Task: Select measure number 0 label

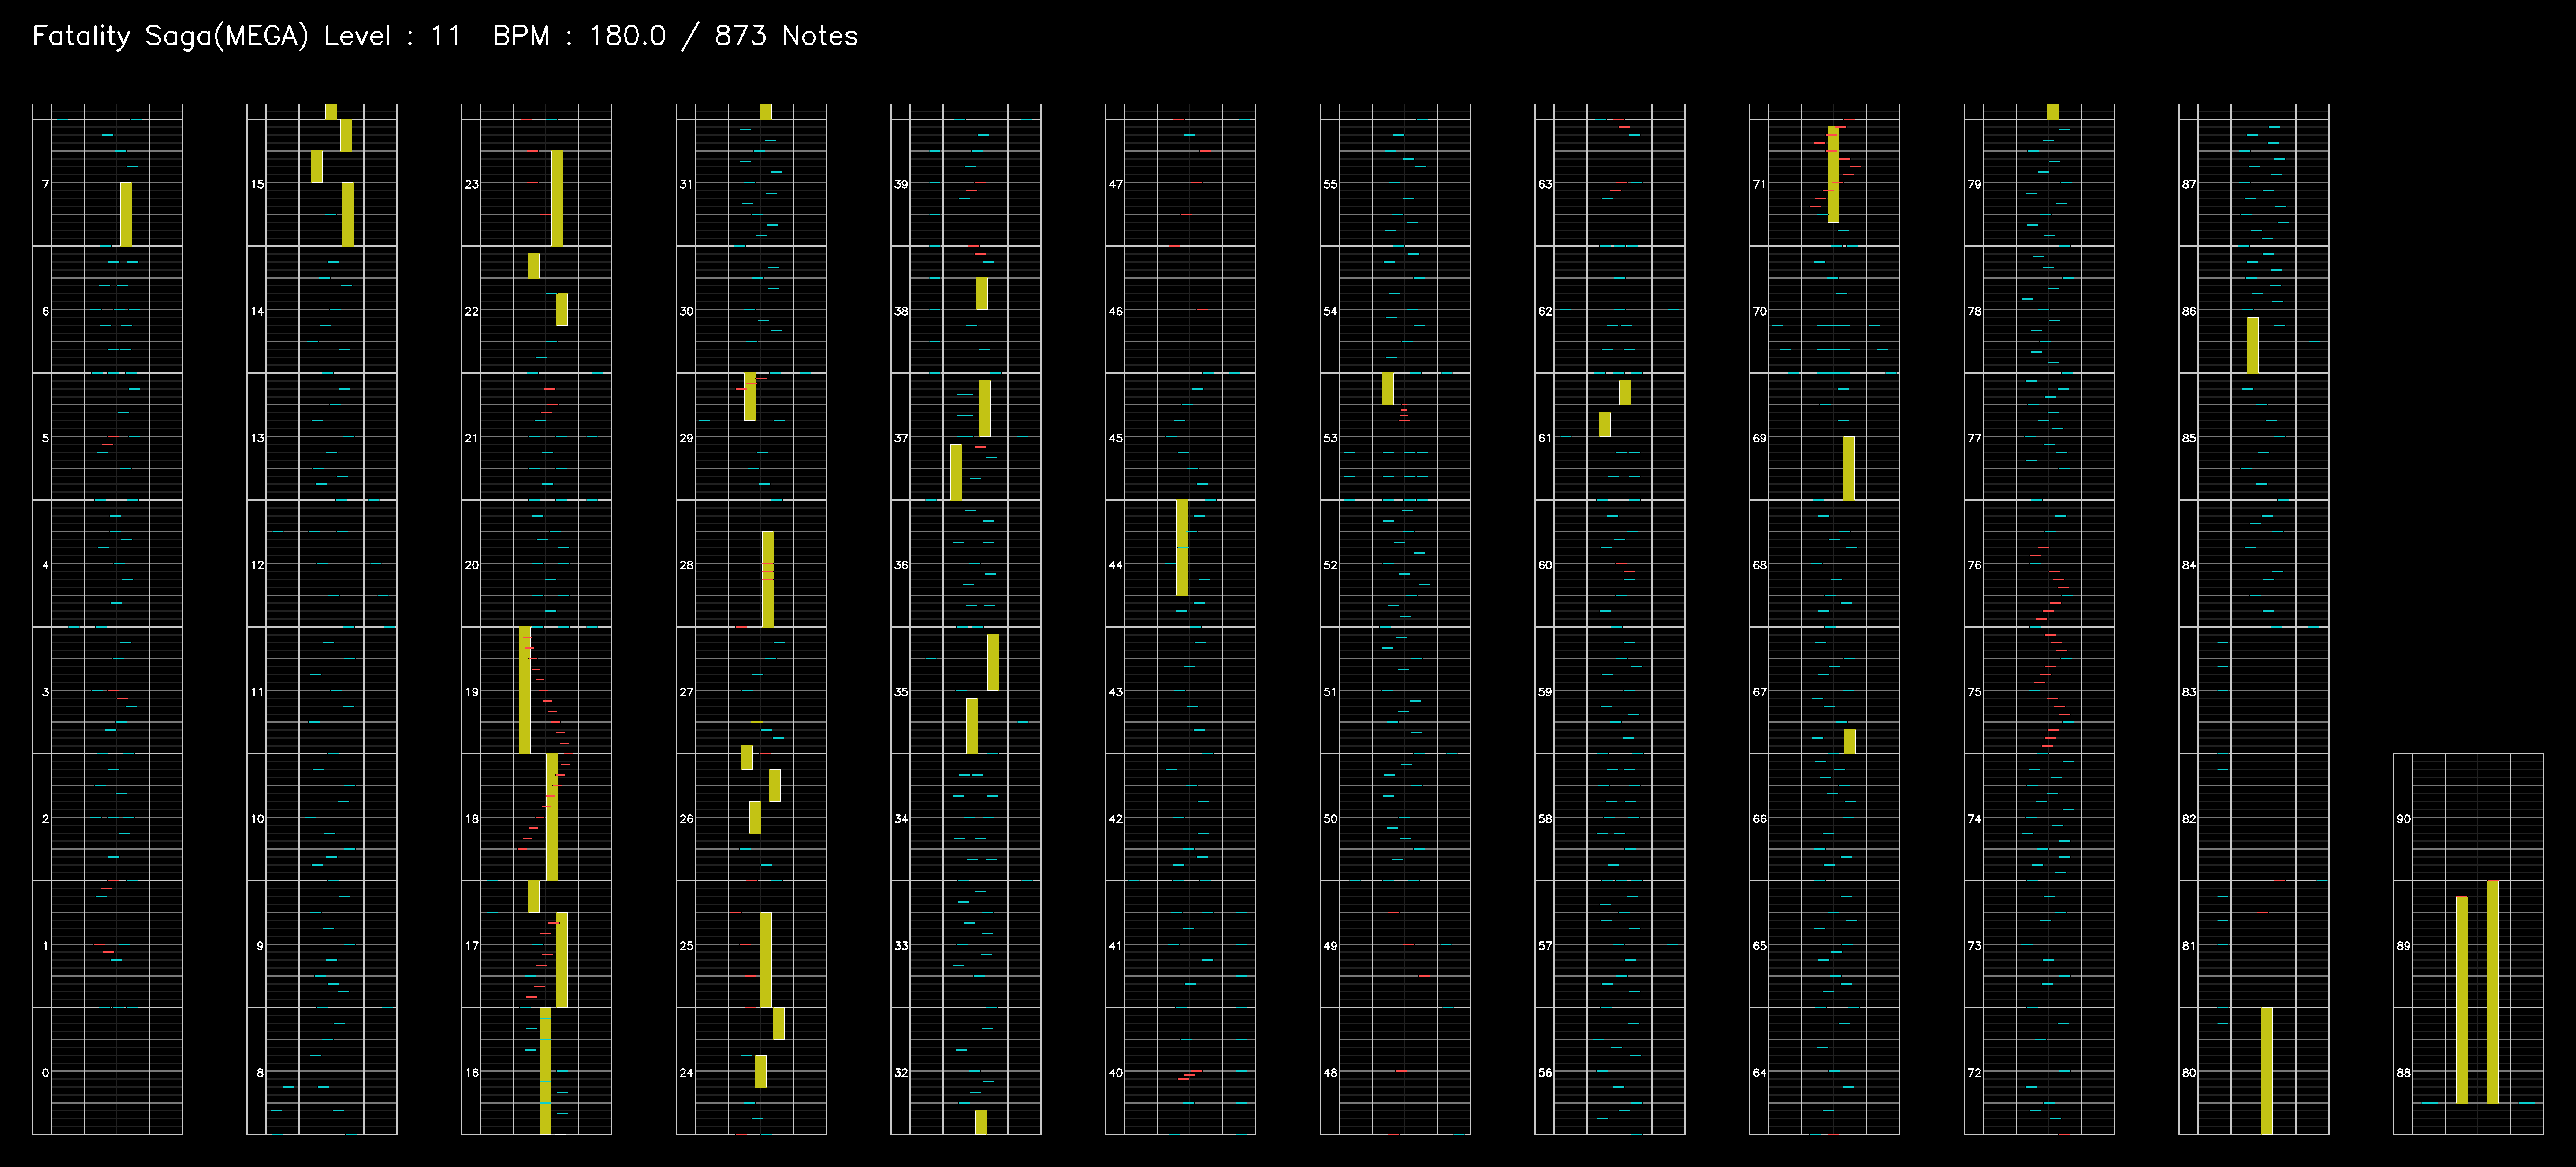Action: [45, 1073]
